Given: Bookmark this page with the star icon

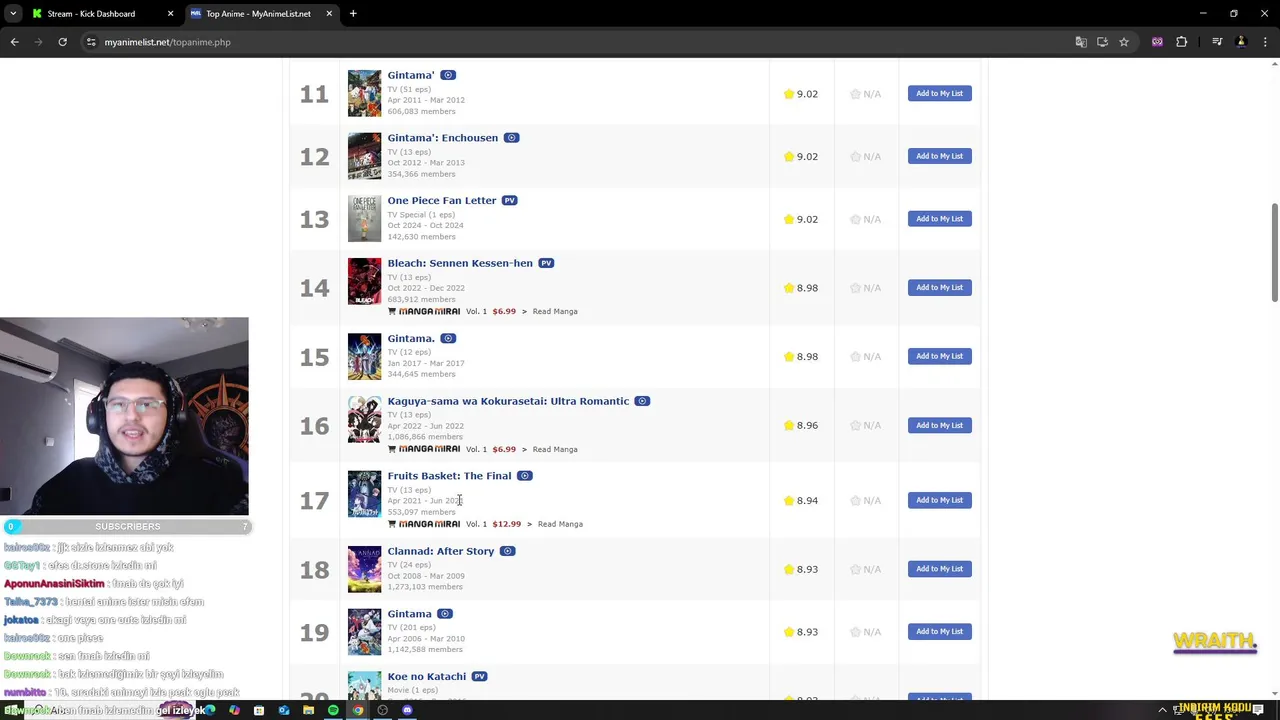Looking at the screenshot, I should click(1124, 42).
